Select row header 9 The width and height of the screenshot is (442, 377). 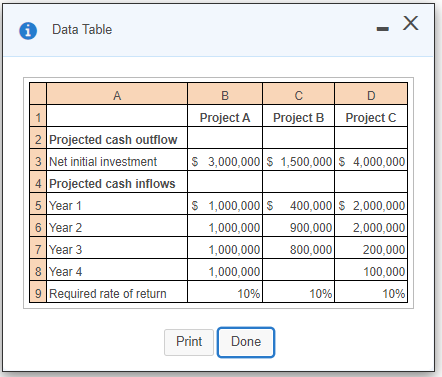tap(38, 292)
